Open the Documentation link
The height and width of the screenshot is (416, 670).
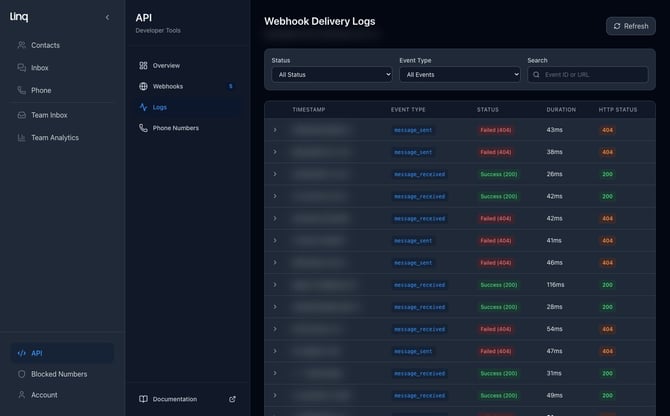click(x=174, y=399)
